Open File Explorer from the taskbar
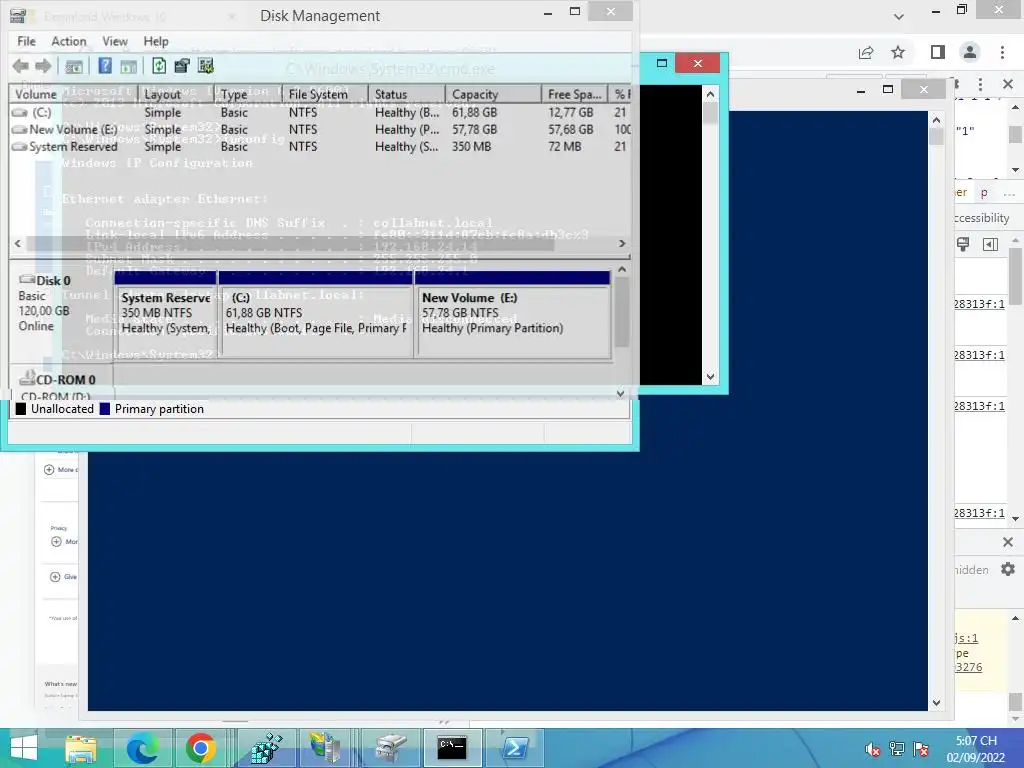The width and height of the screenshot is (1024, 768). (81, 748)
